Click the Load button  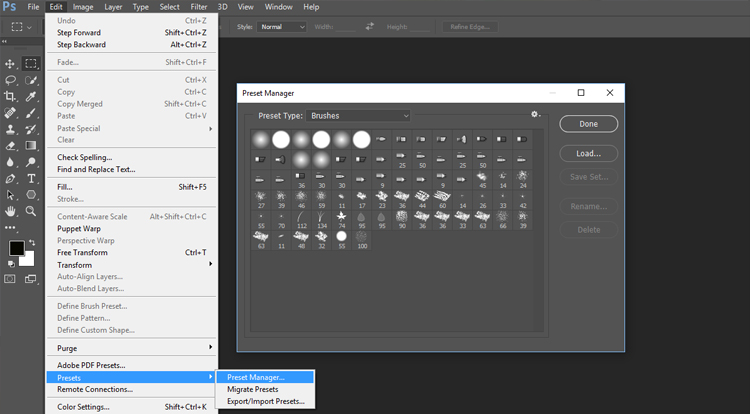pyautogui.click(x=588, y=153)
